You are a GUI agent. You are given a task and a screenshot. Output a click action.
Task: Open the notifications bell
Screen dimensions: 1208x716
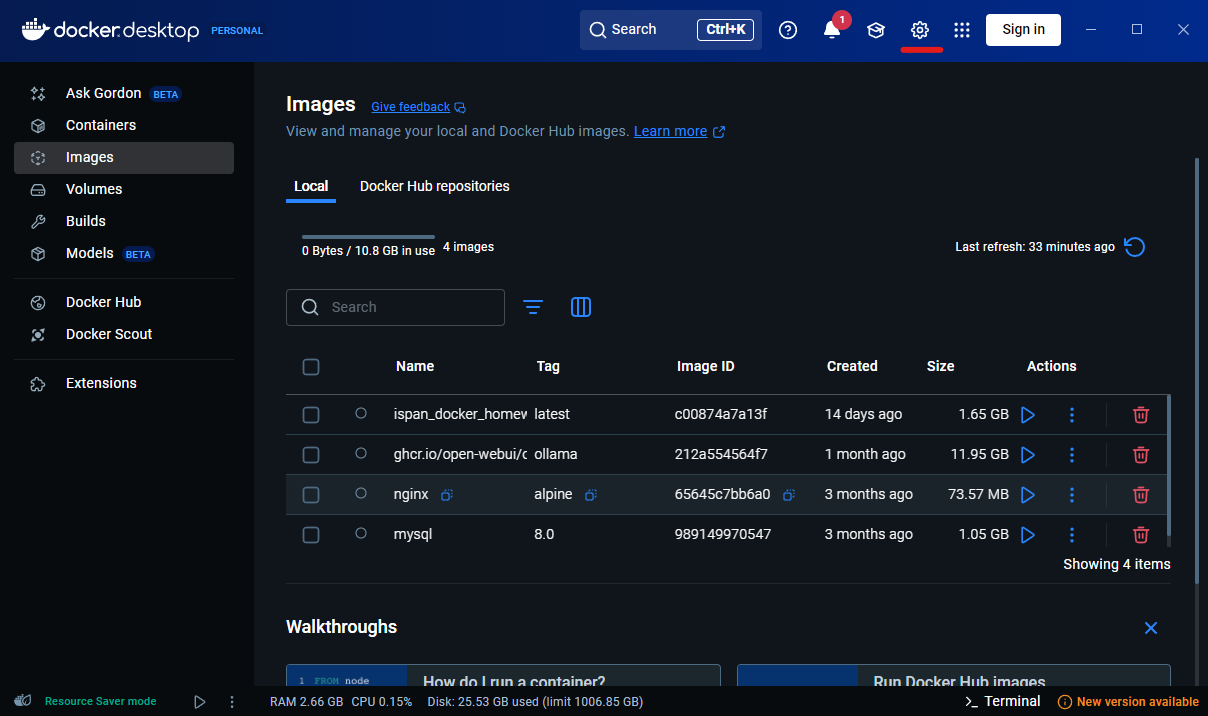(832, 30)
